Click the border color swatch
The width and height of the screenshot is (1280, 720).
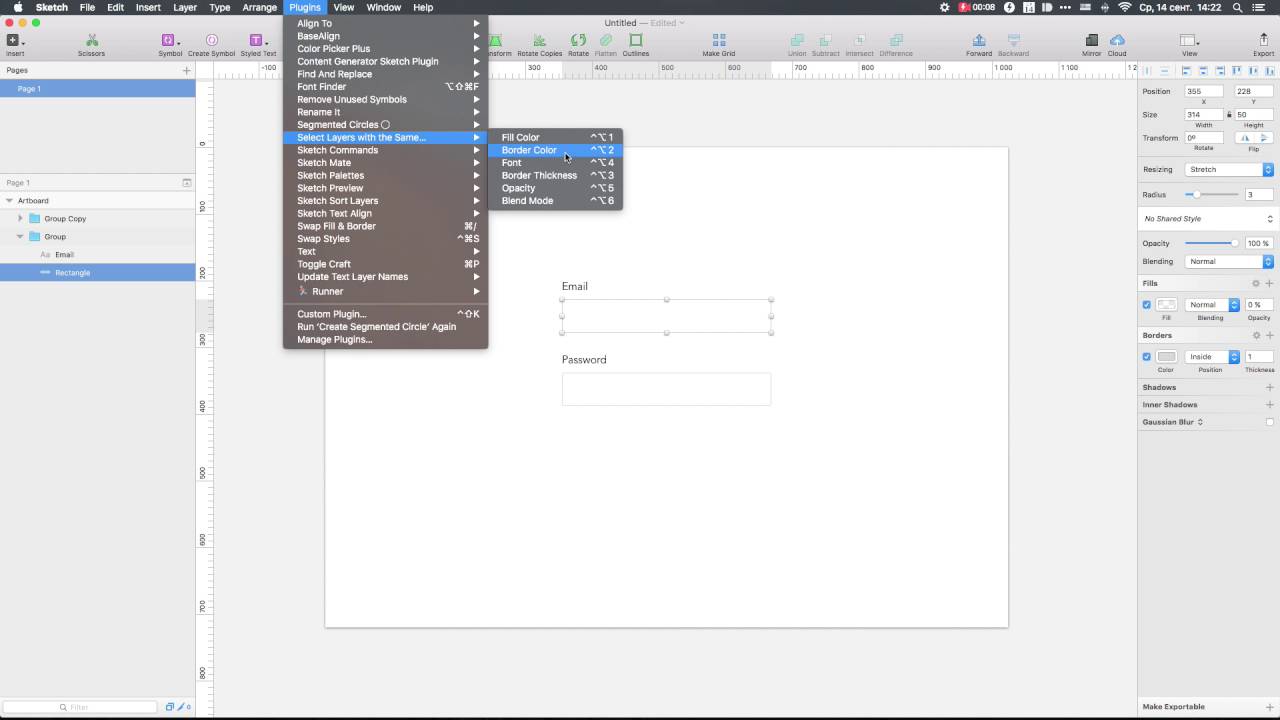[x=1166, y=357]
